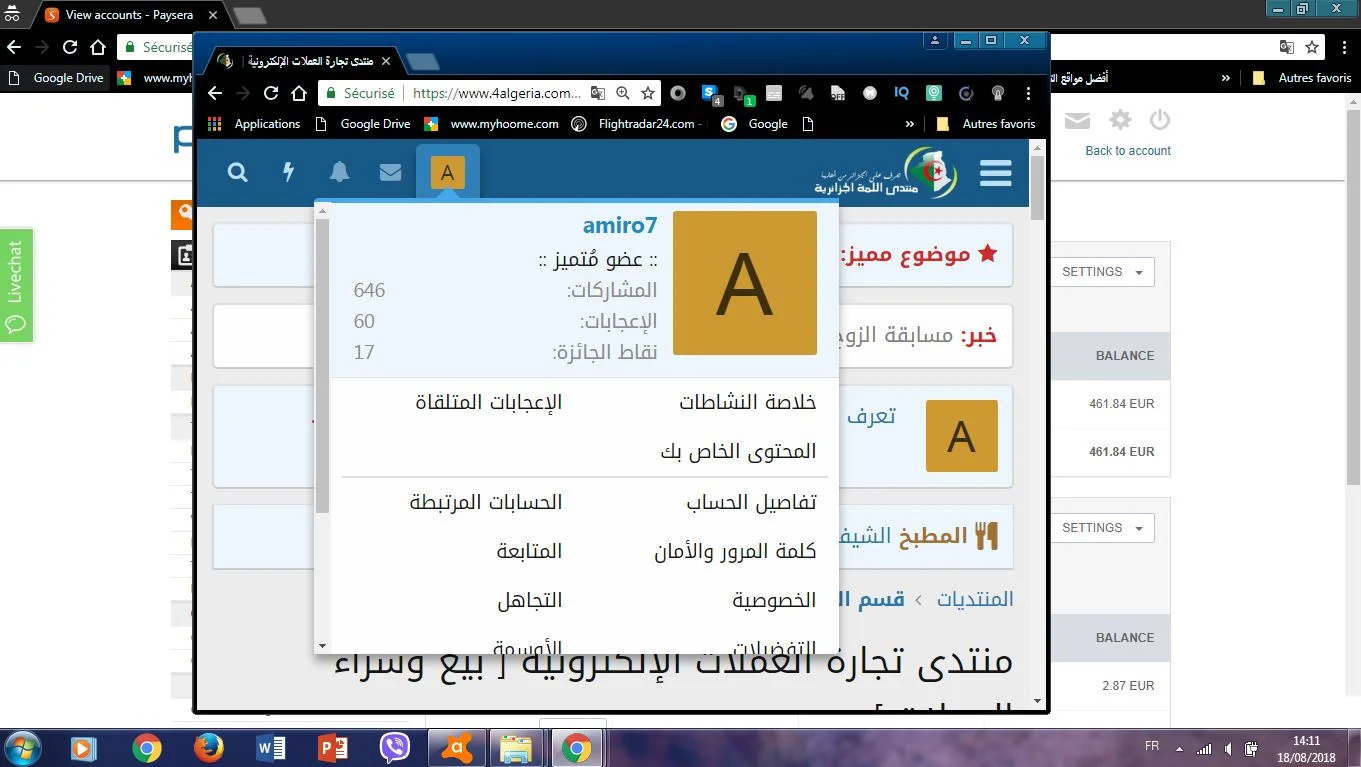Click the Back to account link
This screenshot has height=767, width=1361.
coord(1128,151)
